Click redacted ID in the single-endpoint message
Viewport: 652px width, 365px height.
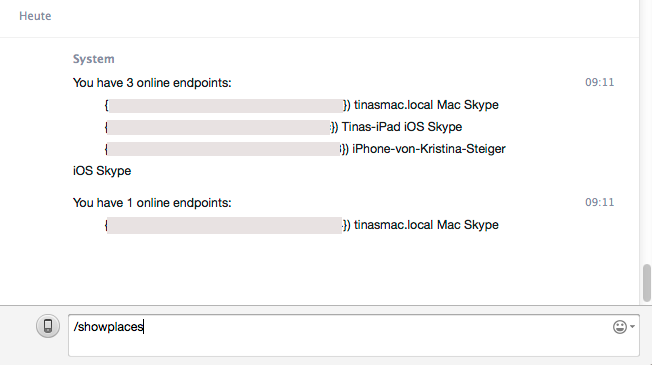click(x=224, y=225)
